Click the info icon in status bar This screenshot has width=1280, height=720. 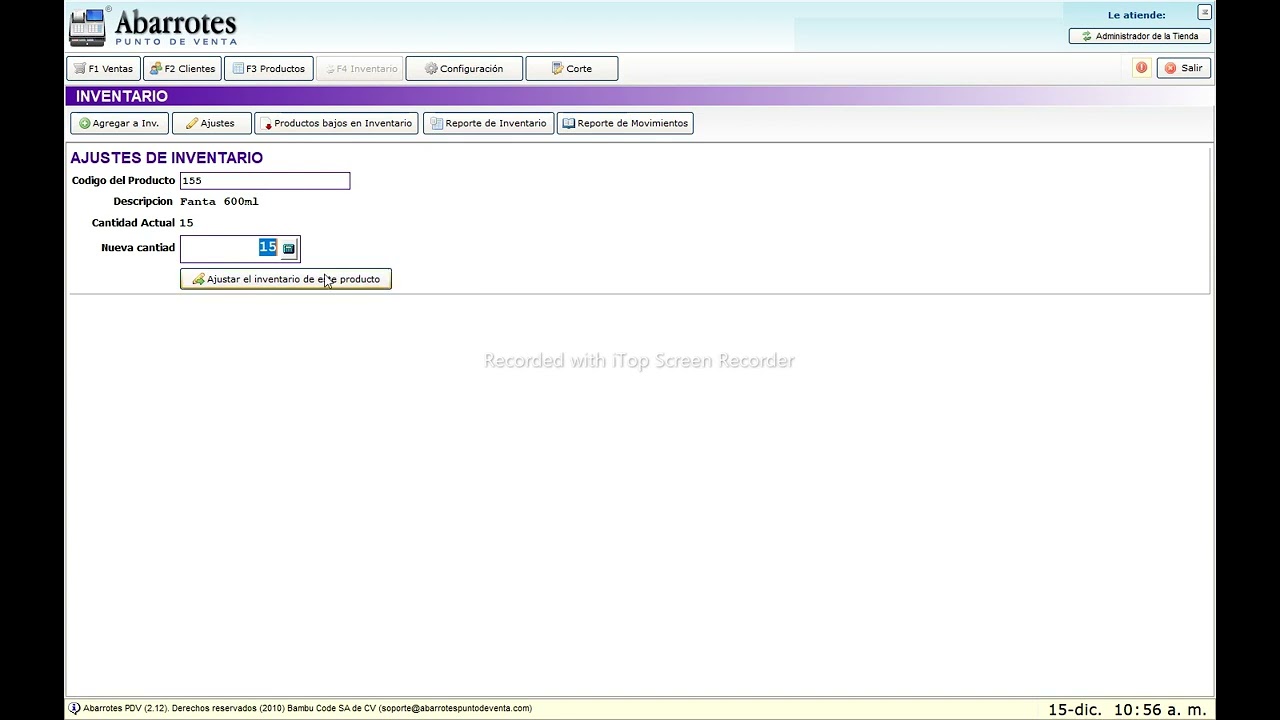[x=74, y=708]
